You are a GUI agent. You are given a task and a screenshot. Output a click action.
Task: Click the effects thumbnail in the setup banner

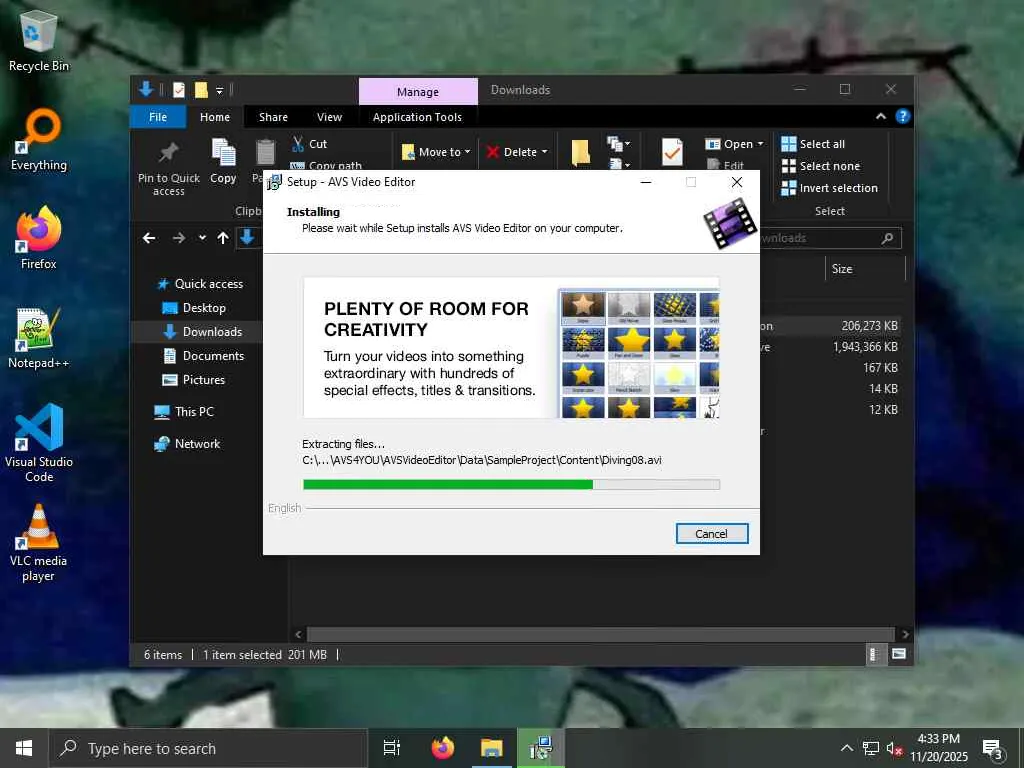tap(639, 353)
